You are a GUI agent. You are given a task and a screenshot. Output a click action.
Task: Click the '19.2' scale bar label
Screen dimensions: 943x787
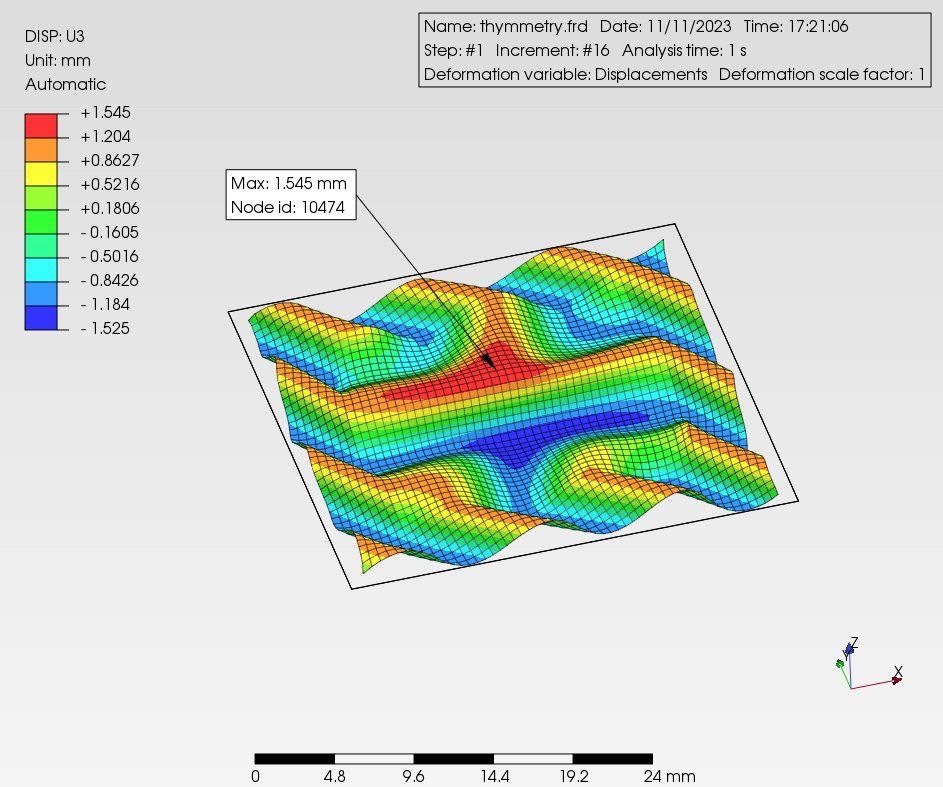574,776
